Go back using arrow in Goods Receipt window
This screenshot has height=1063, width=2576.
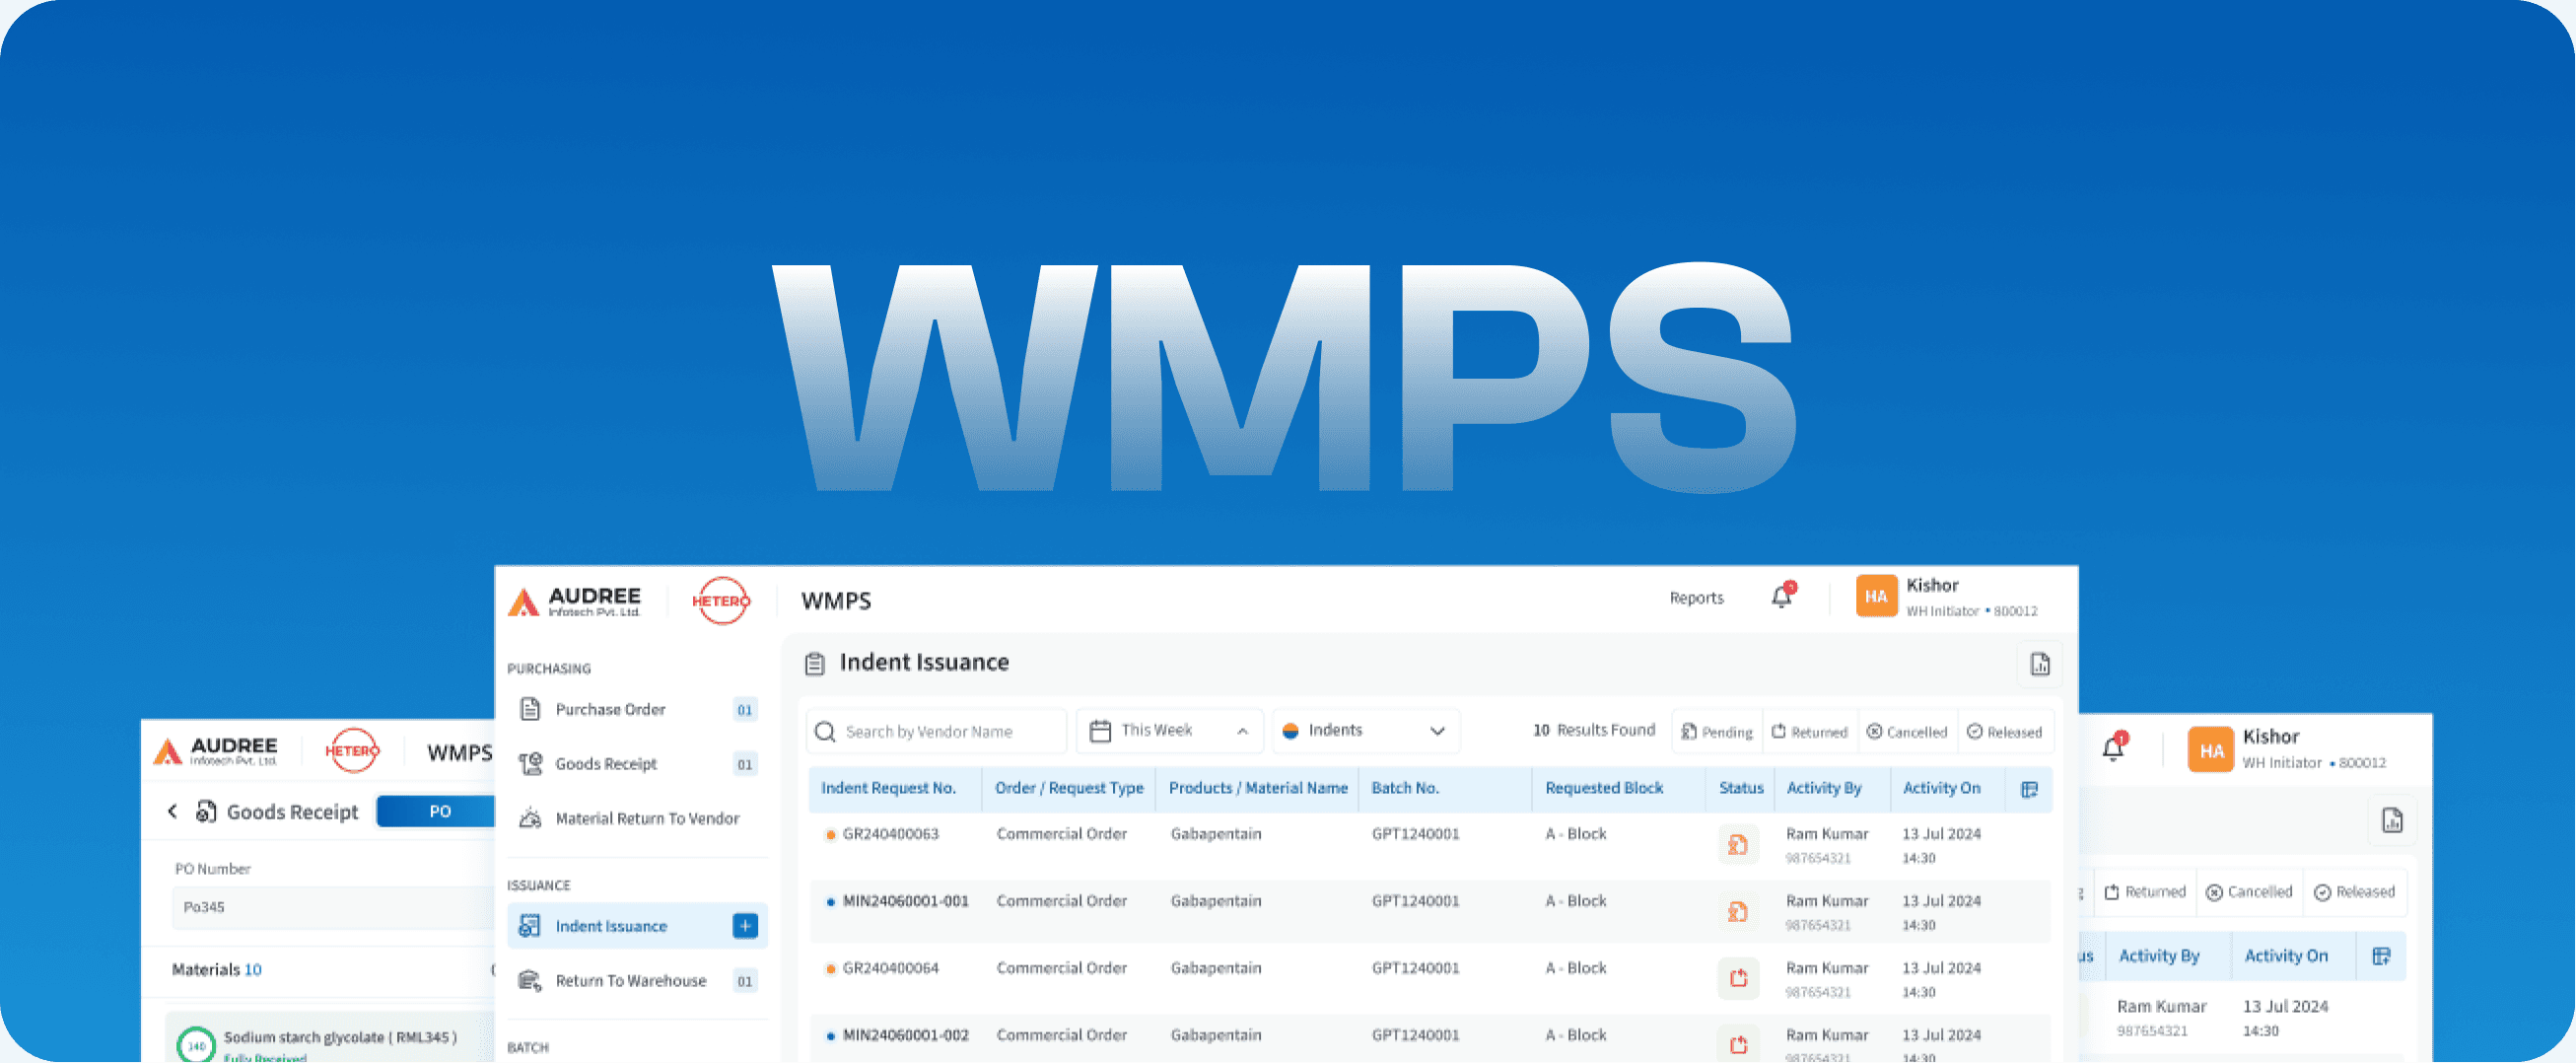coord(172,812)
